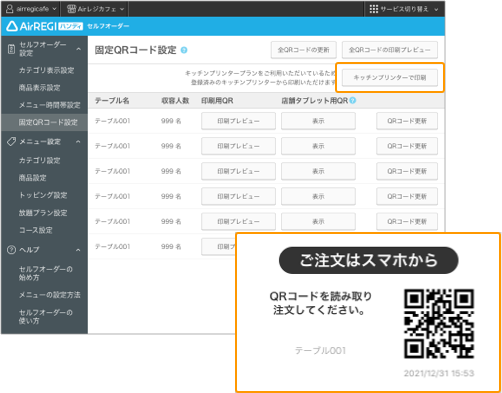Click the 印刷用QR column header
Image resolution: width=502 pixels, height=393 pixels.
(x=217, y=101)
